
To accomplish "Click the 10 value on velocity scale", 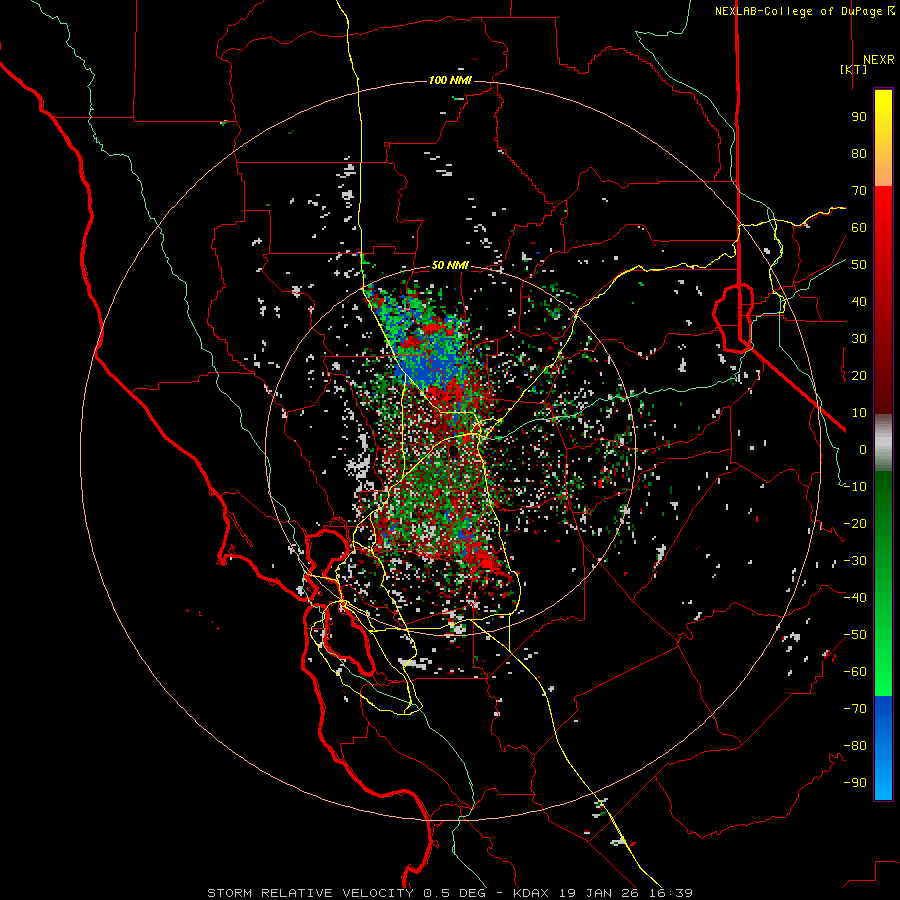I will [x=859, y=413].
